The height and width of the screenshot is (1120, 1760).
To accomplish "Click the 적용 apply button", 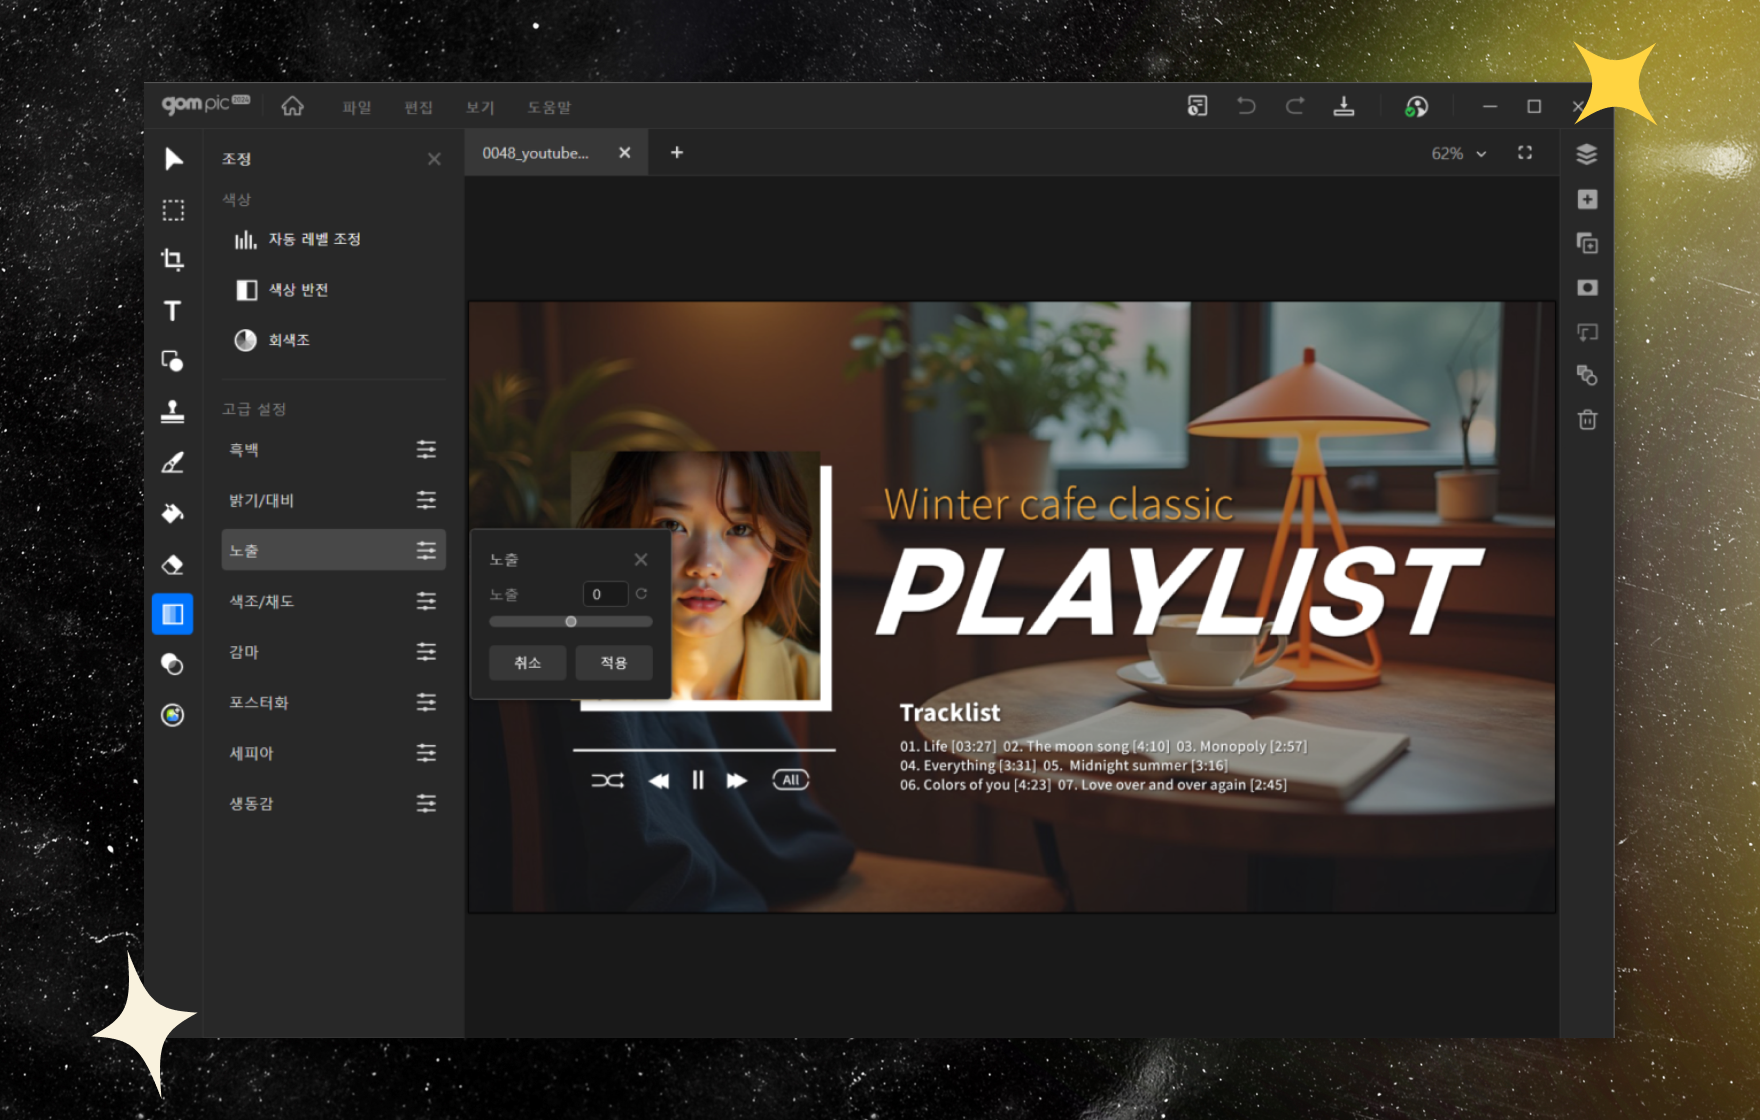I will click(x=613, y=663).
